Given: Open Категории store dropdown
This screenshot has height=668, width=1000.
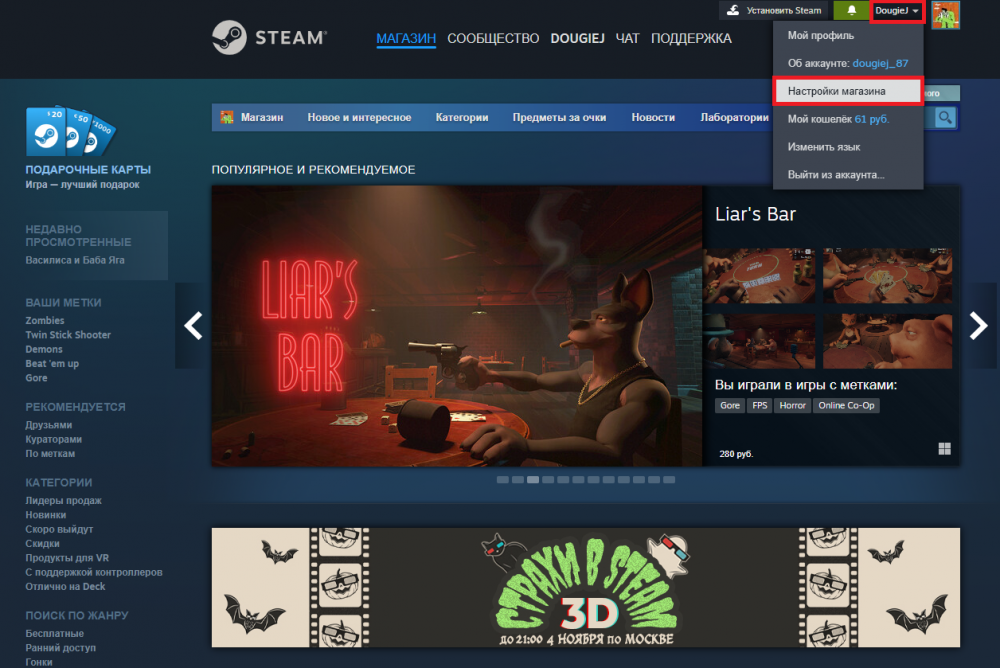Looking at the screenshot, I should point(462,117).
